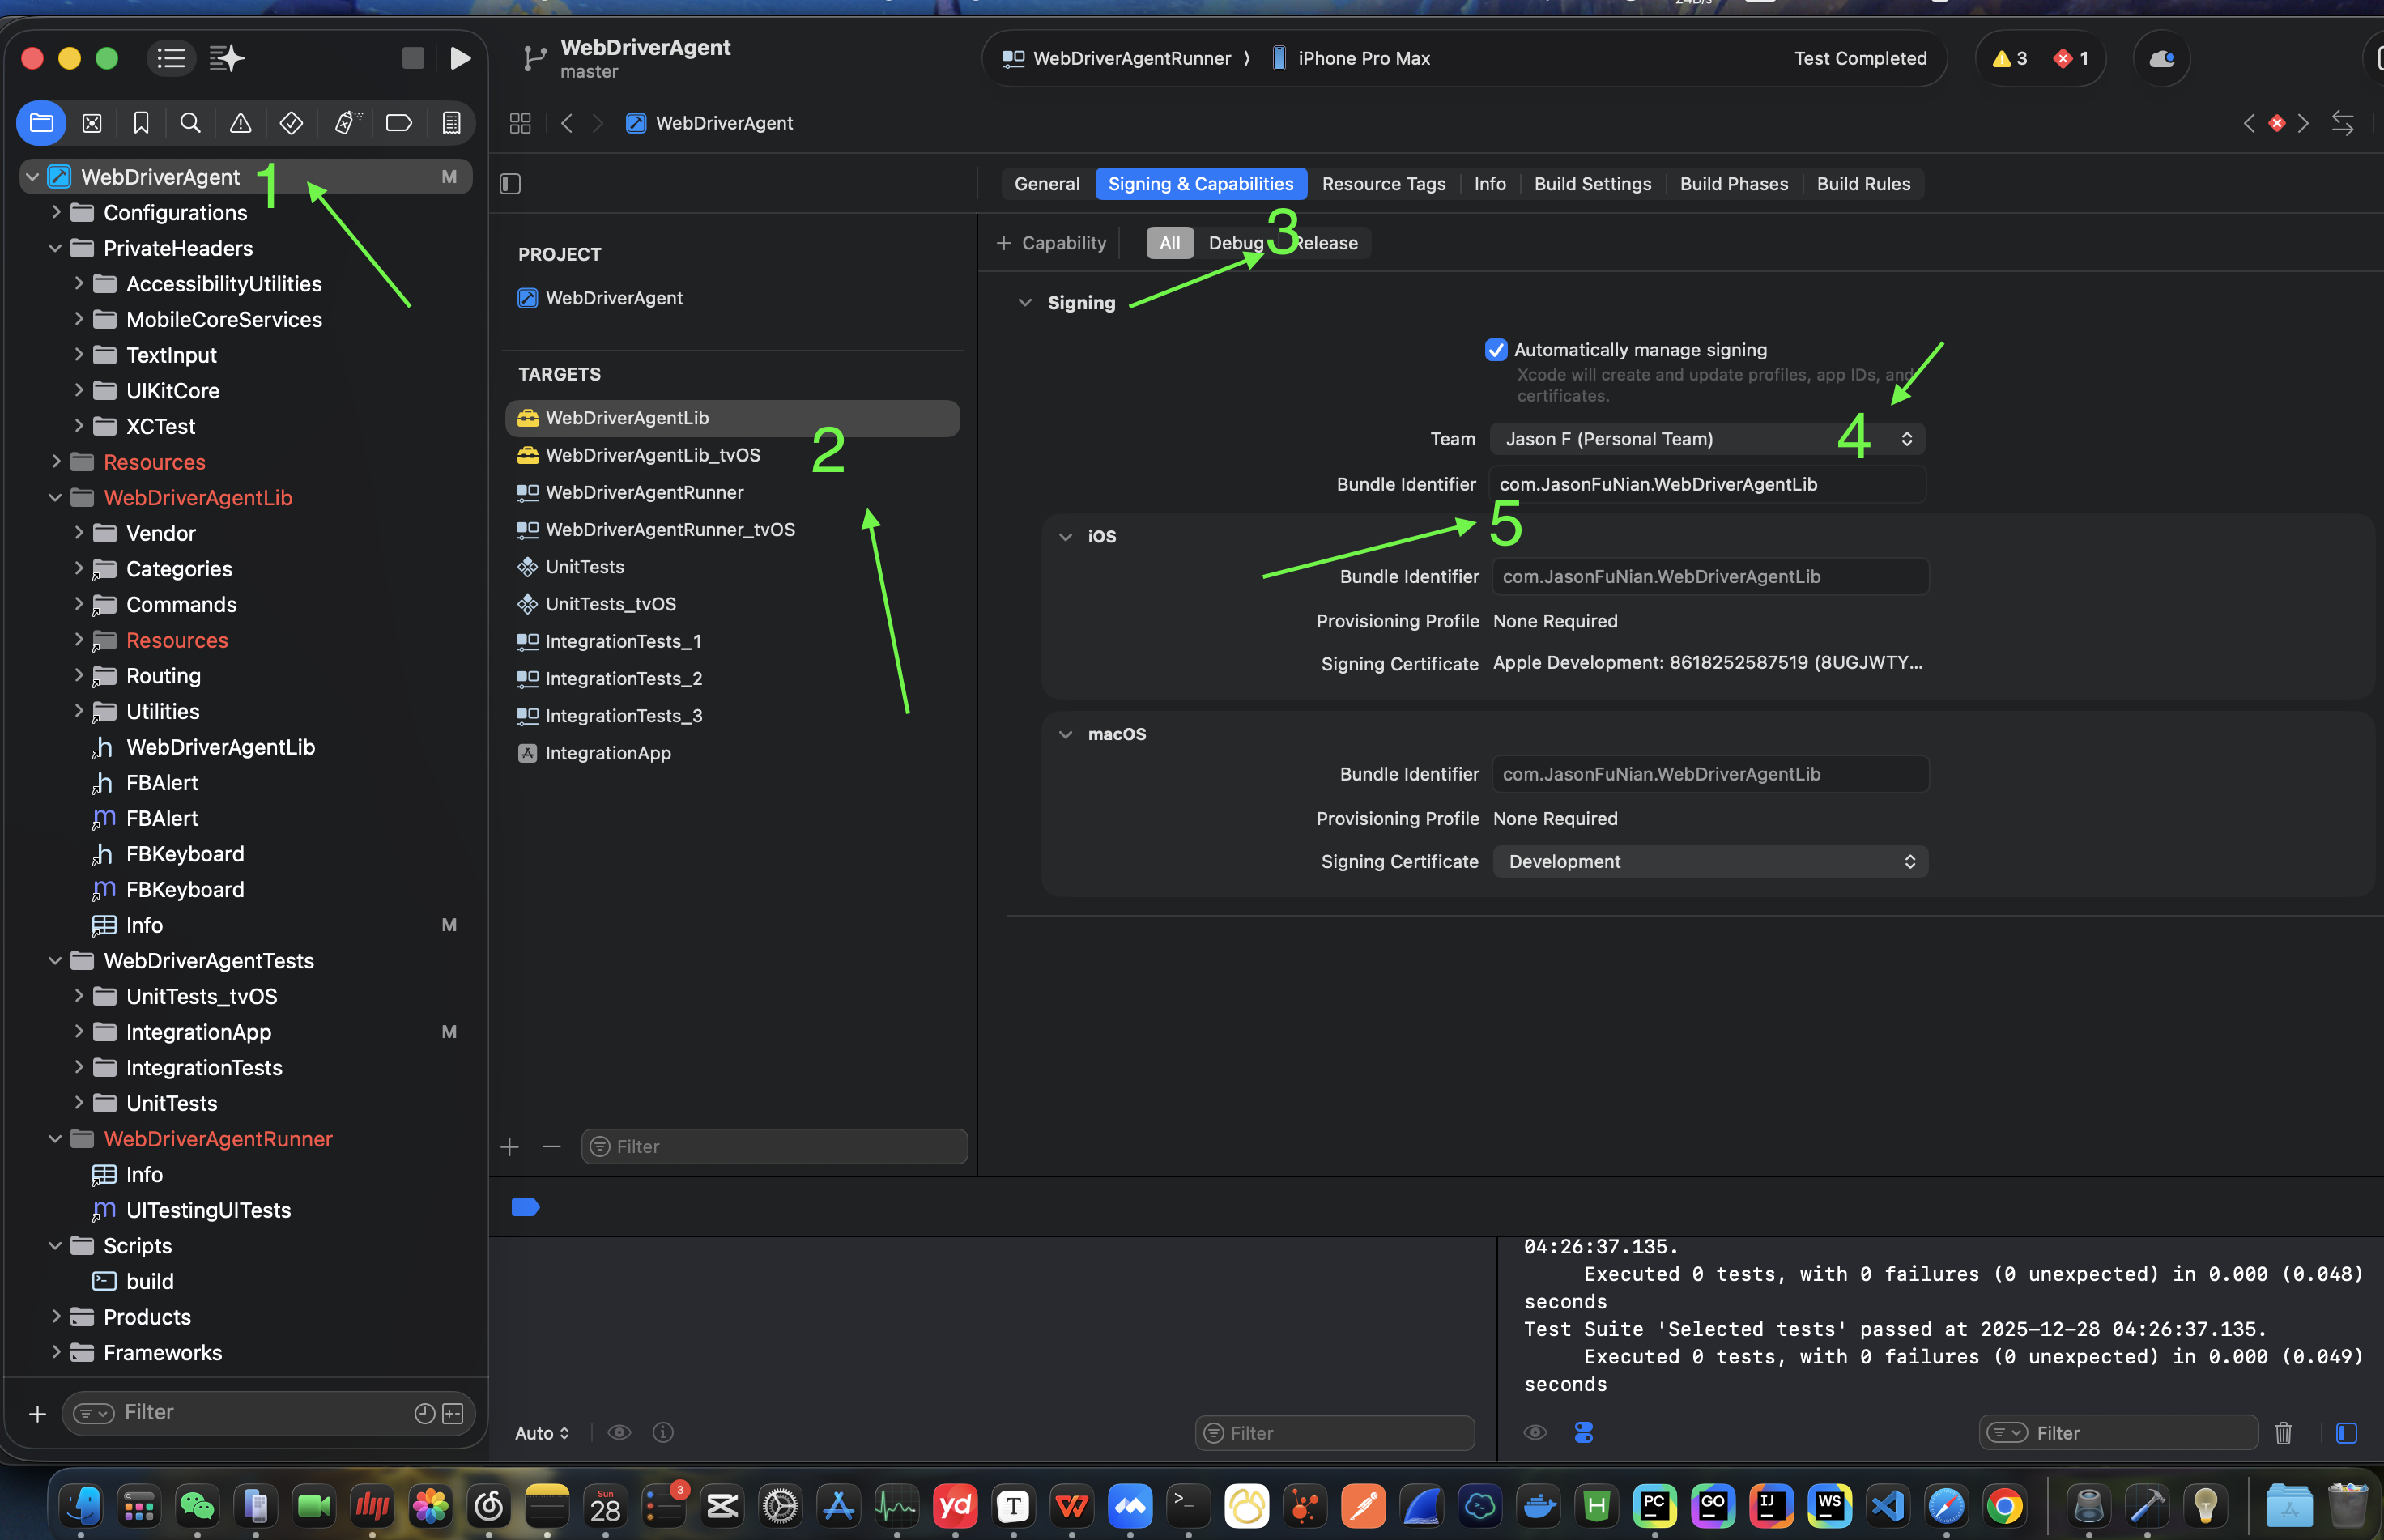
Task: Select the Debug configuration filter tab
Action: (x=1235, y=243)
